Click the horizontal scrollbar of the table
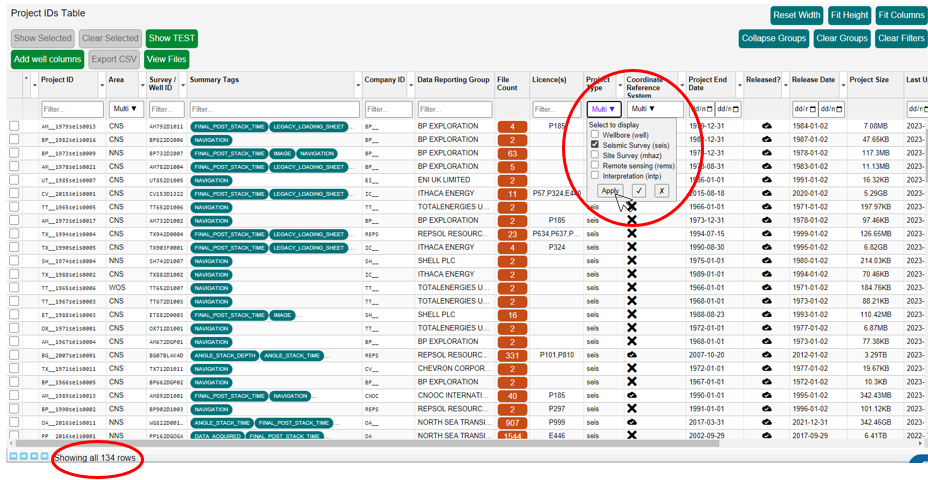 [x=366, y=443]
